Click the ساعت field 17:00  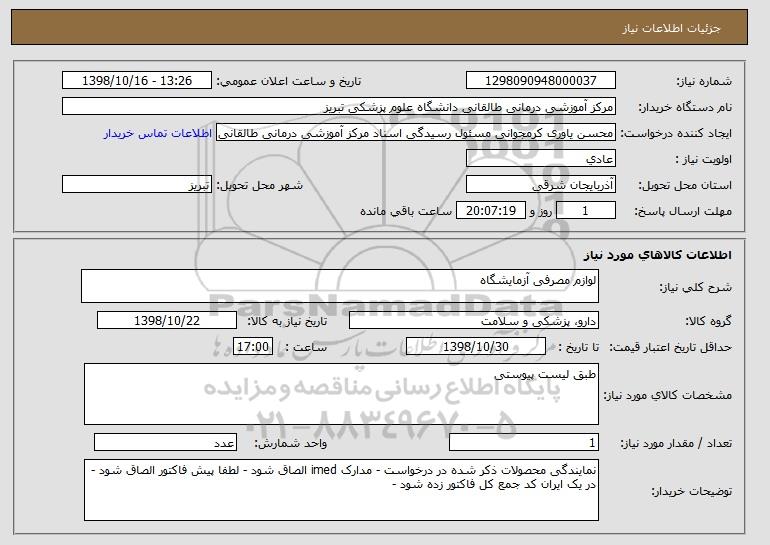[x=253, y=347]
